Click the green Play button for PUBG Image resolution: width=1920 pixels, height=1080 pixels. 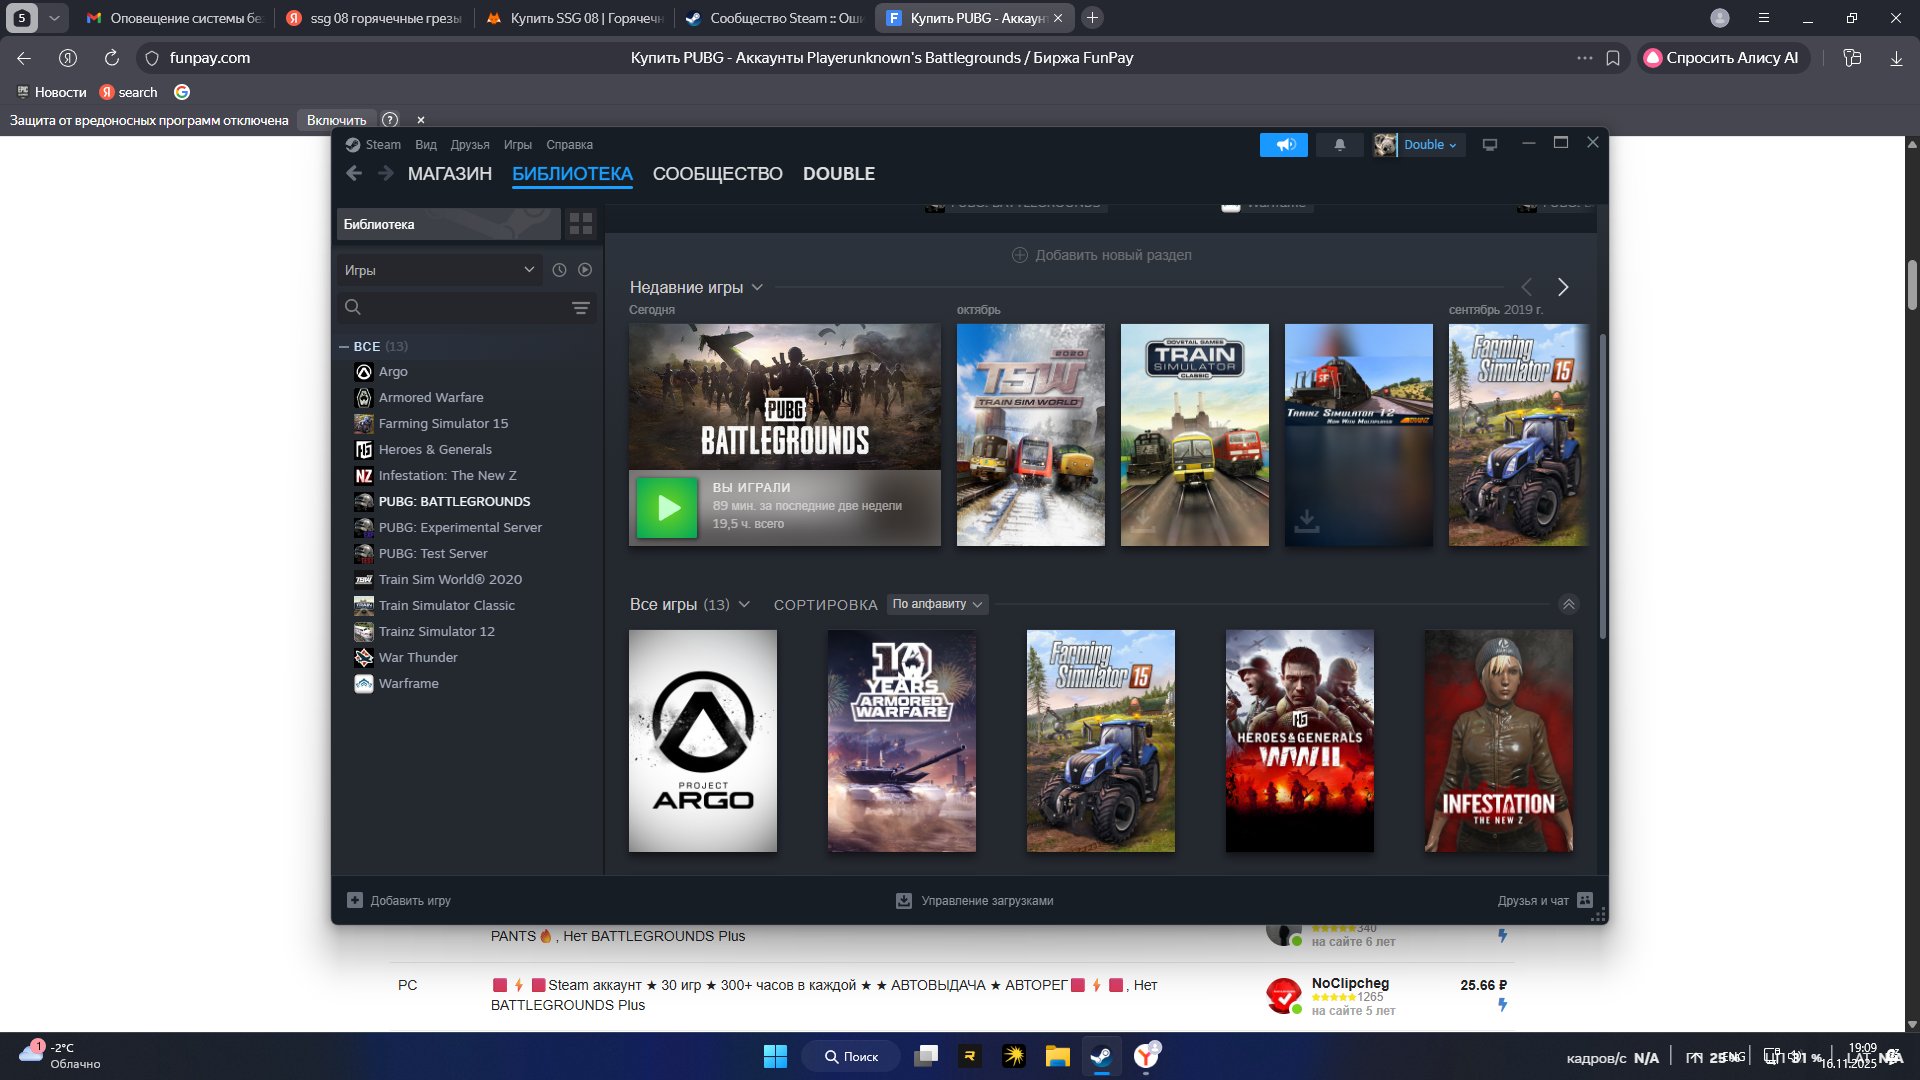tap(667, 508)
